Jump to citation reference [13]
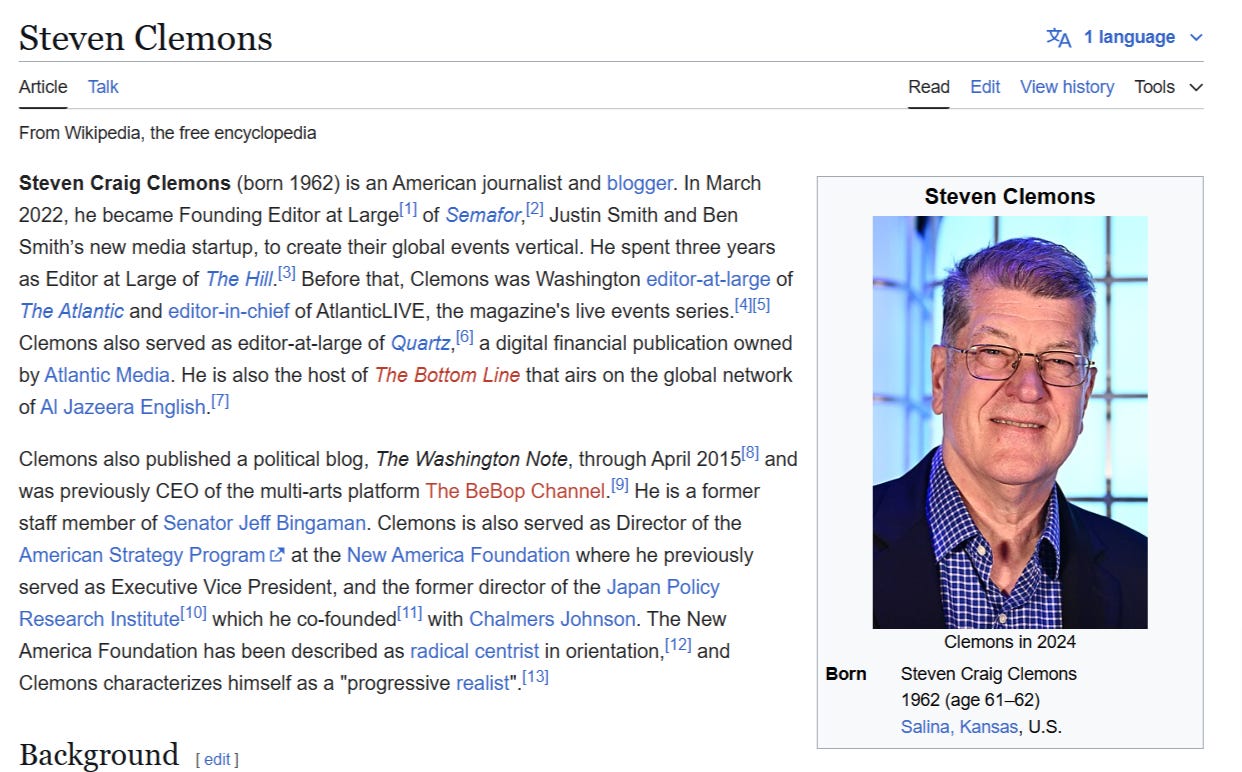The image size is (1242, 772). click(x=536, y=678)
